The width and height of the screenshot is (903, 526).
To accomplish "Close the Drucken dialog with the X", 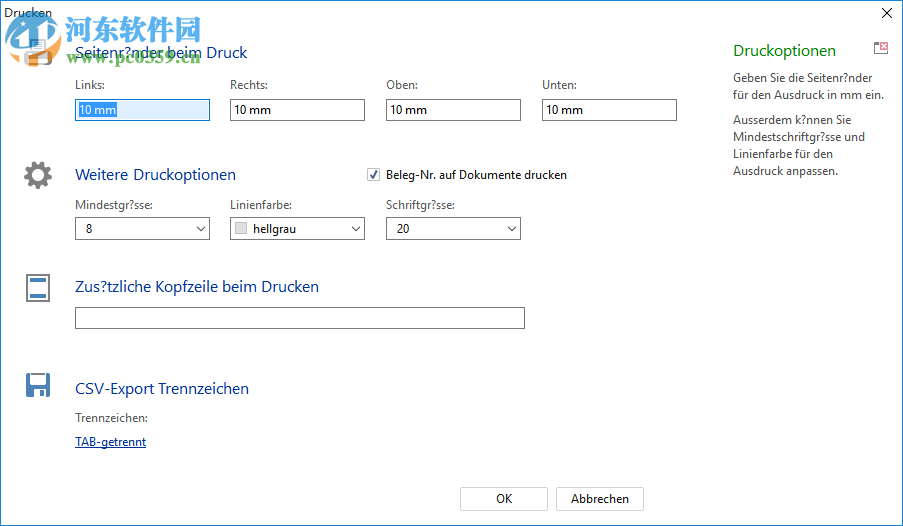I will [x=885, y=13].
